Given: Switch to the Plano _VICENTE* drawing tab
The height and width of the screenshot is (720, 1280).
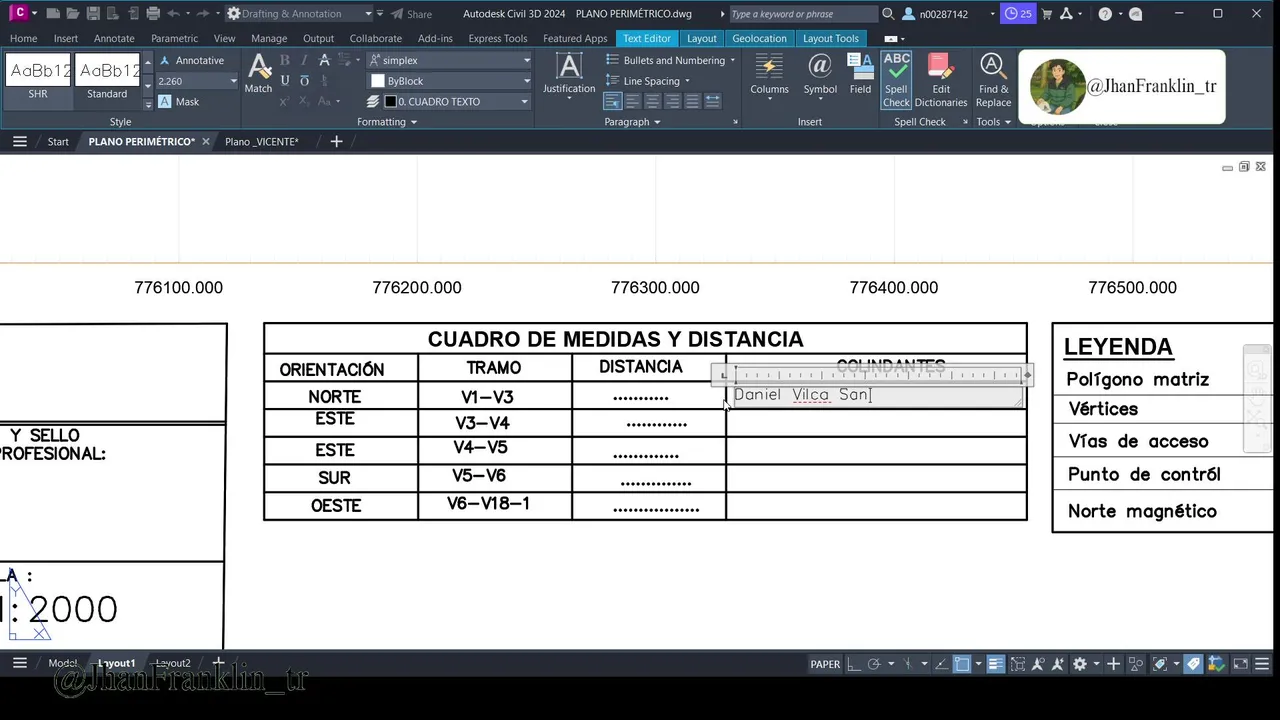Looking at the screenshot, I should click(x=261, y=142).
